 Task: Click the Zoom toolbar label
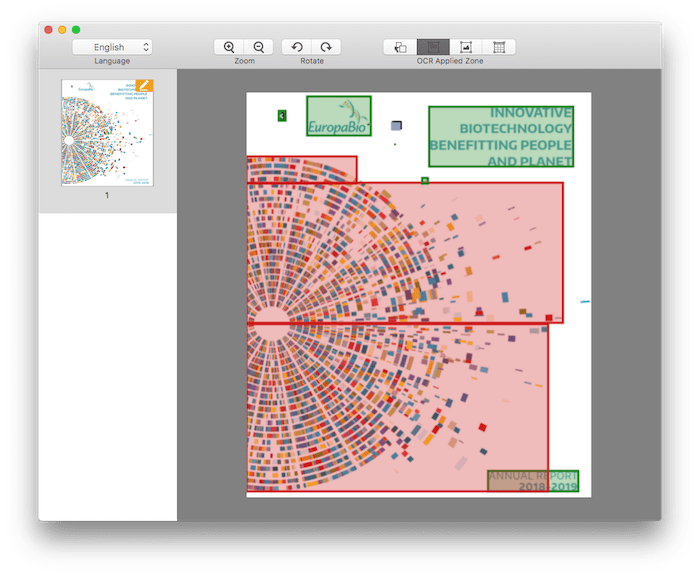244,61
